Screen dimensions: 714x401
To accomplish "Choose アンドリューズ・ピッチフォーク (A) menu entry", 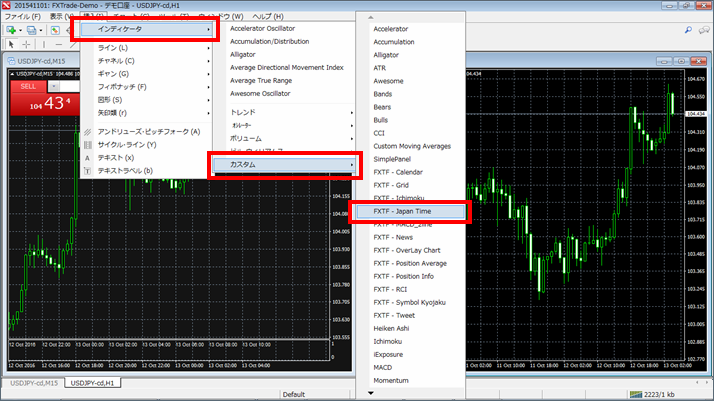I will (x=149, y=132).
